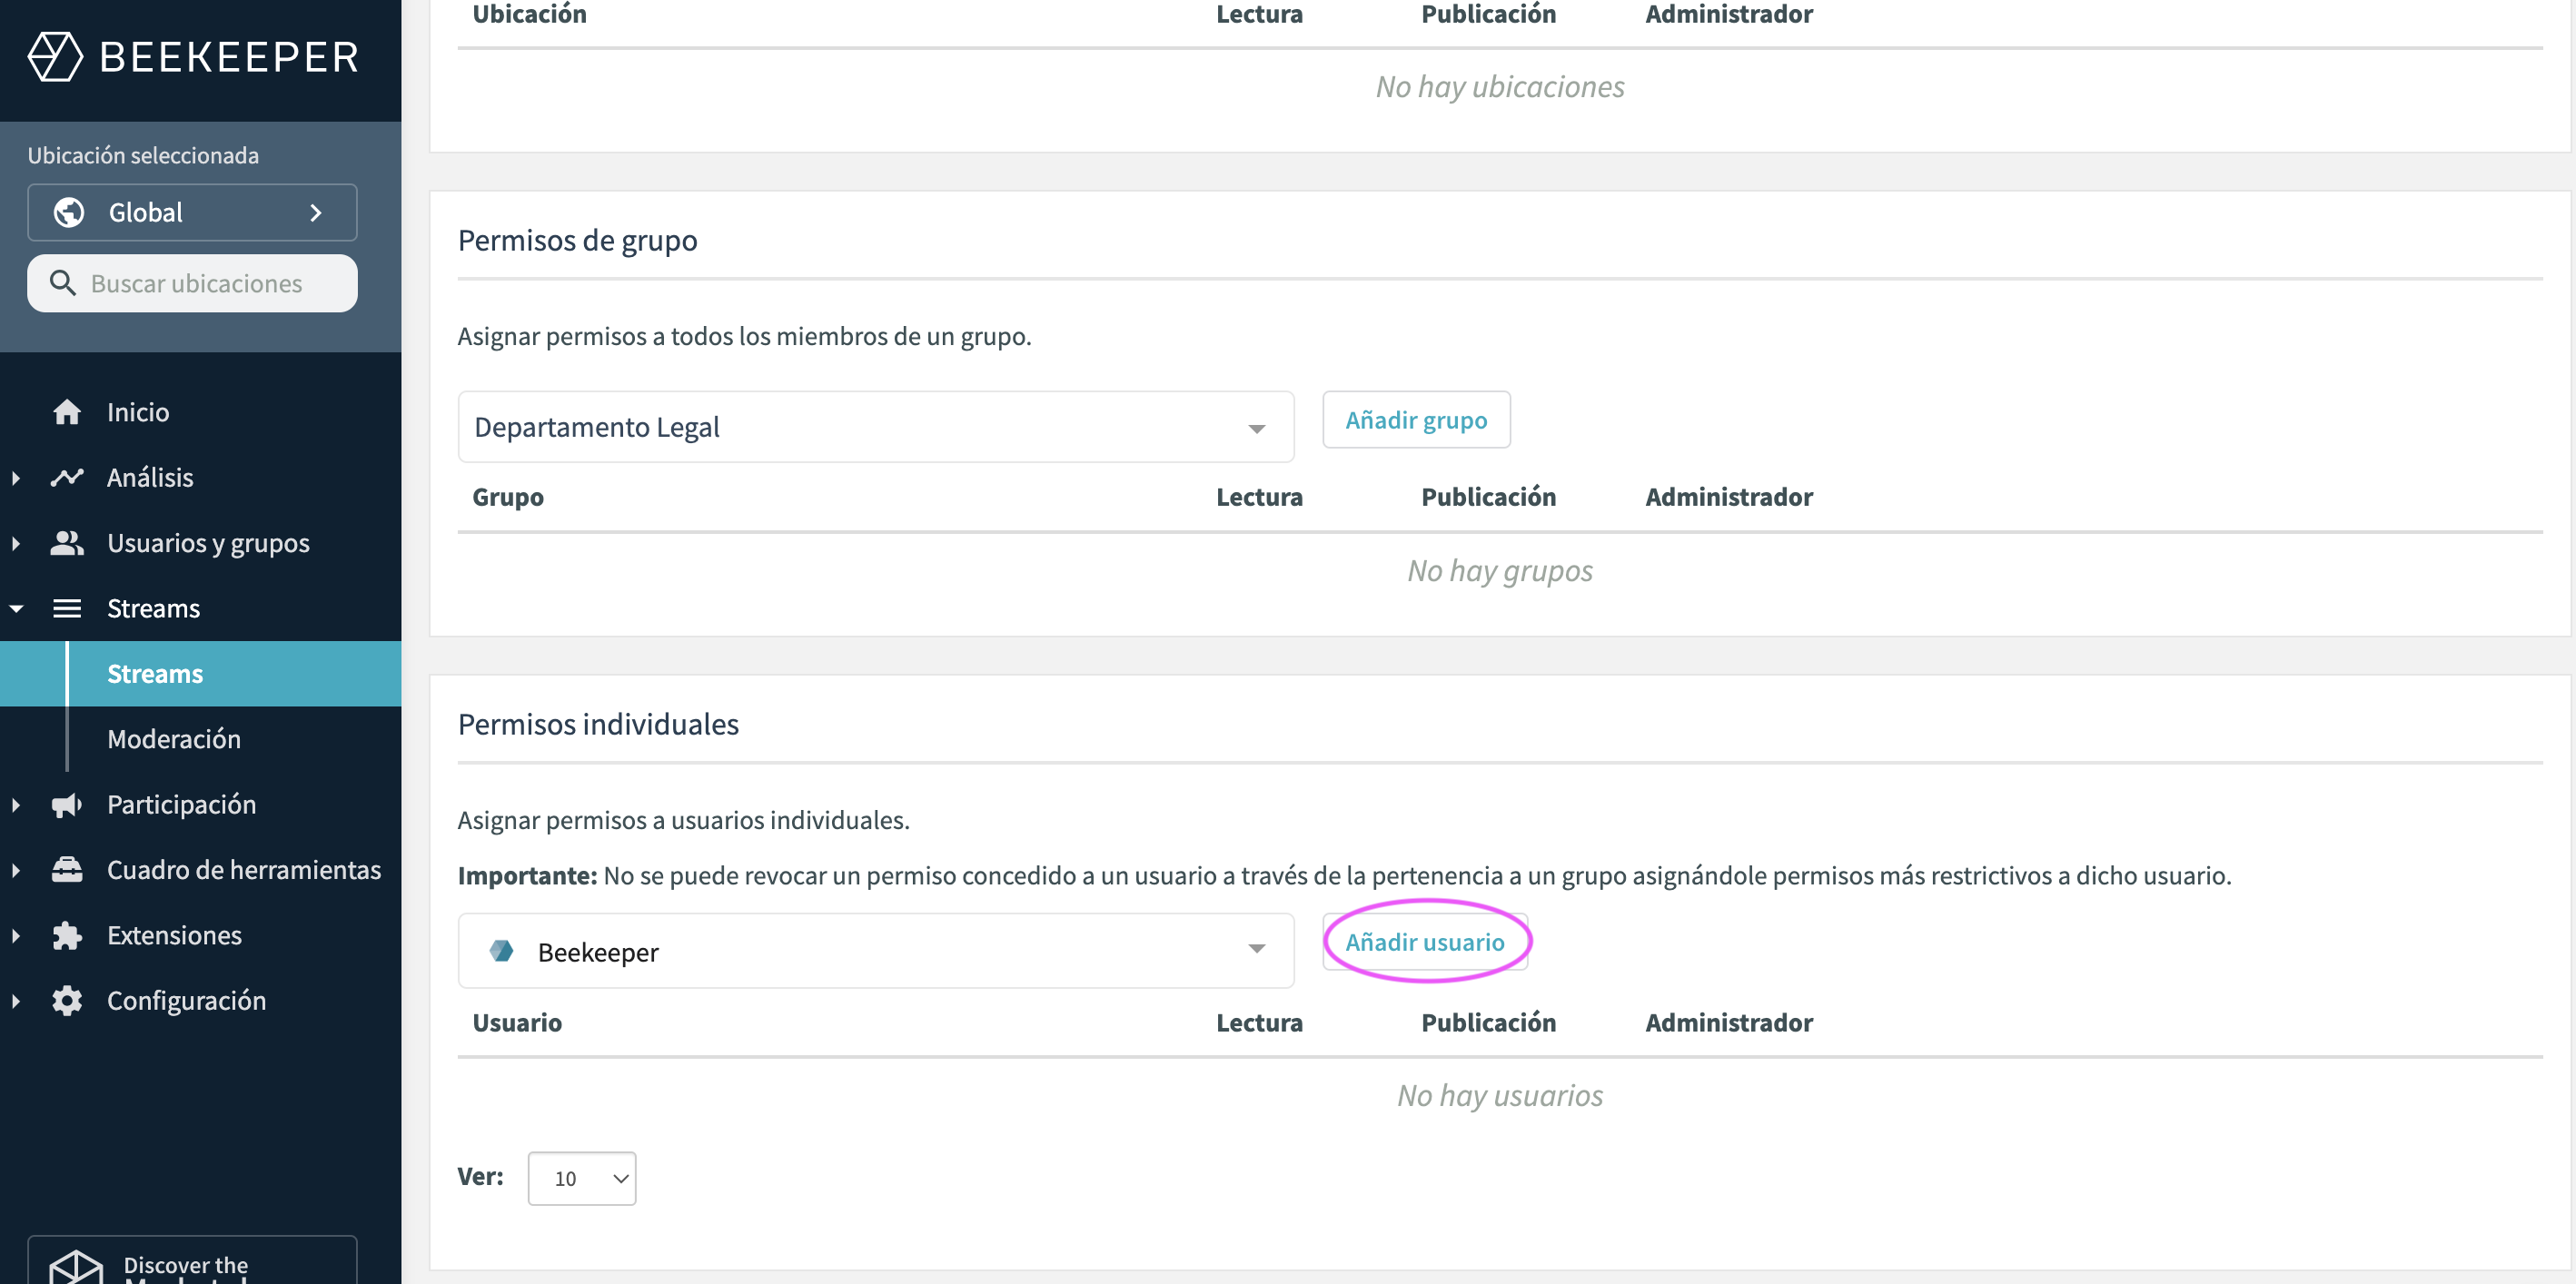Click the Extensiones puzzle piece icon

(x=67, y=935)
